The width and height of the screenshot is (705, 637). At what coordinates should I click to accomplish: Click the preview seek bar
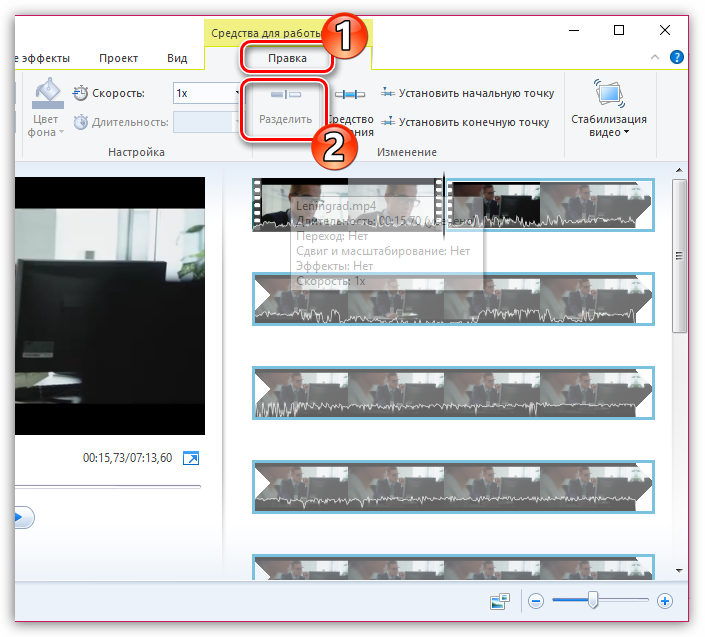(x=108, y=486)
